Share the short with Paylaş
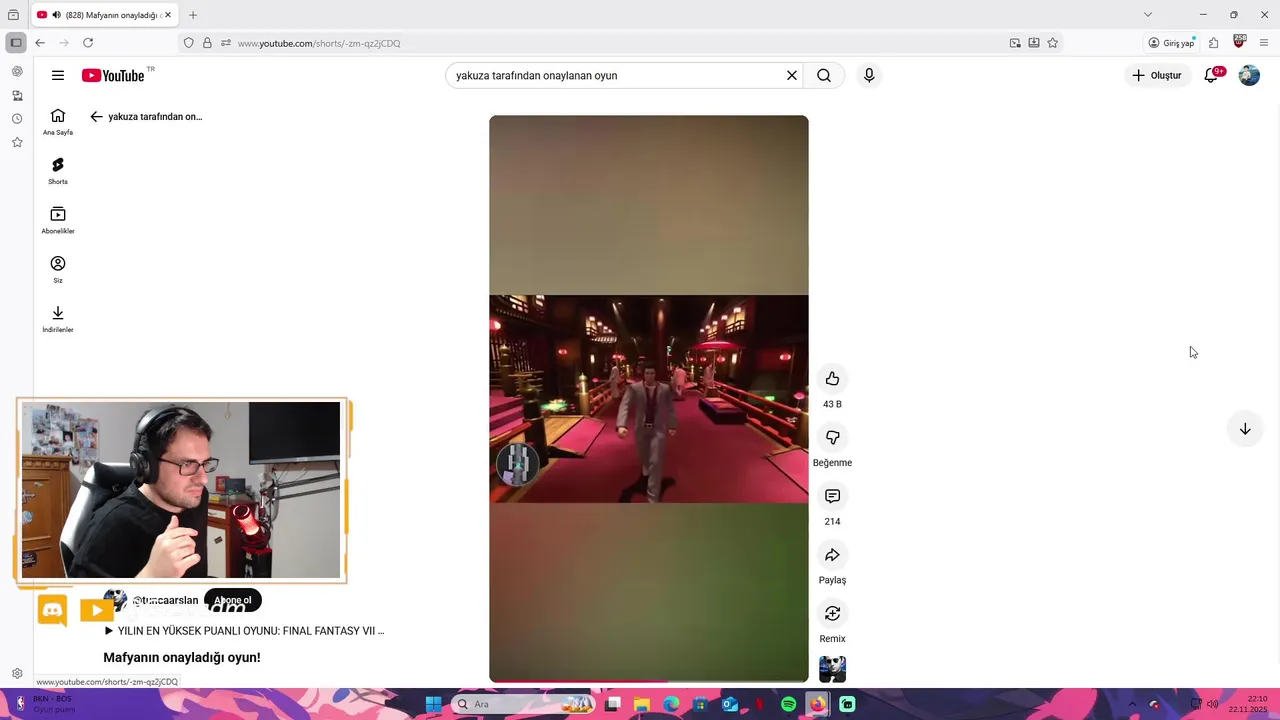The height and width of the screenshot is (720, 1280). pos(832,555)
